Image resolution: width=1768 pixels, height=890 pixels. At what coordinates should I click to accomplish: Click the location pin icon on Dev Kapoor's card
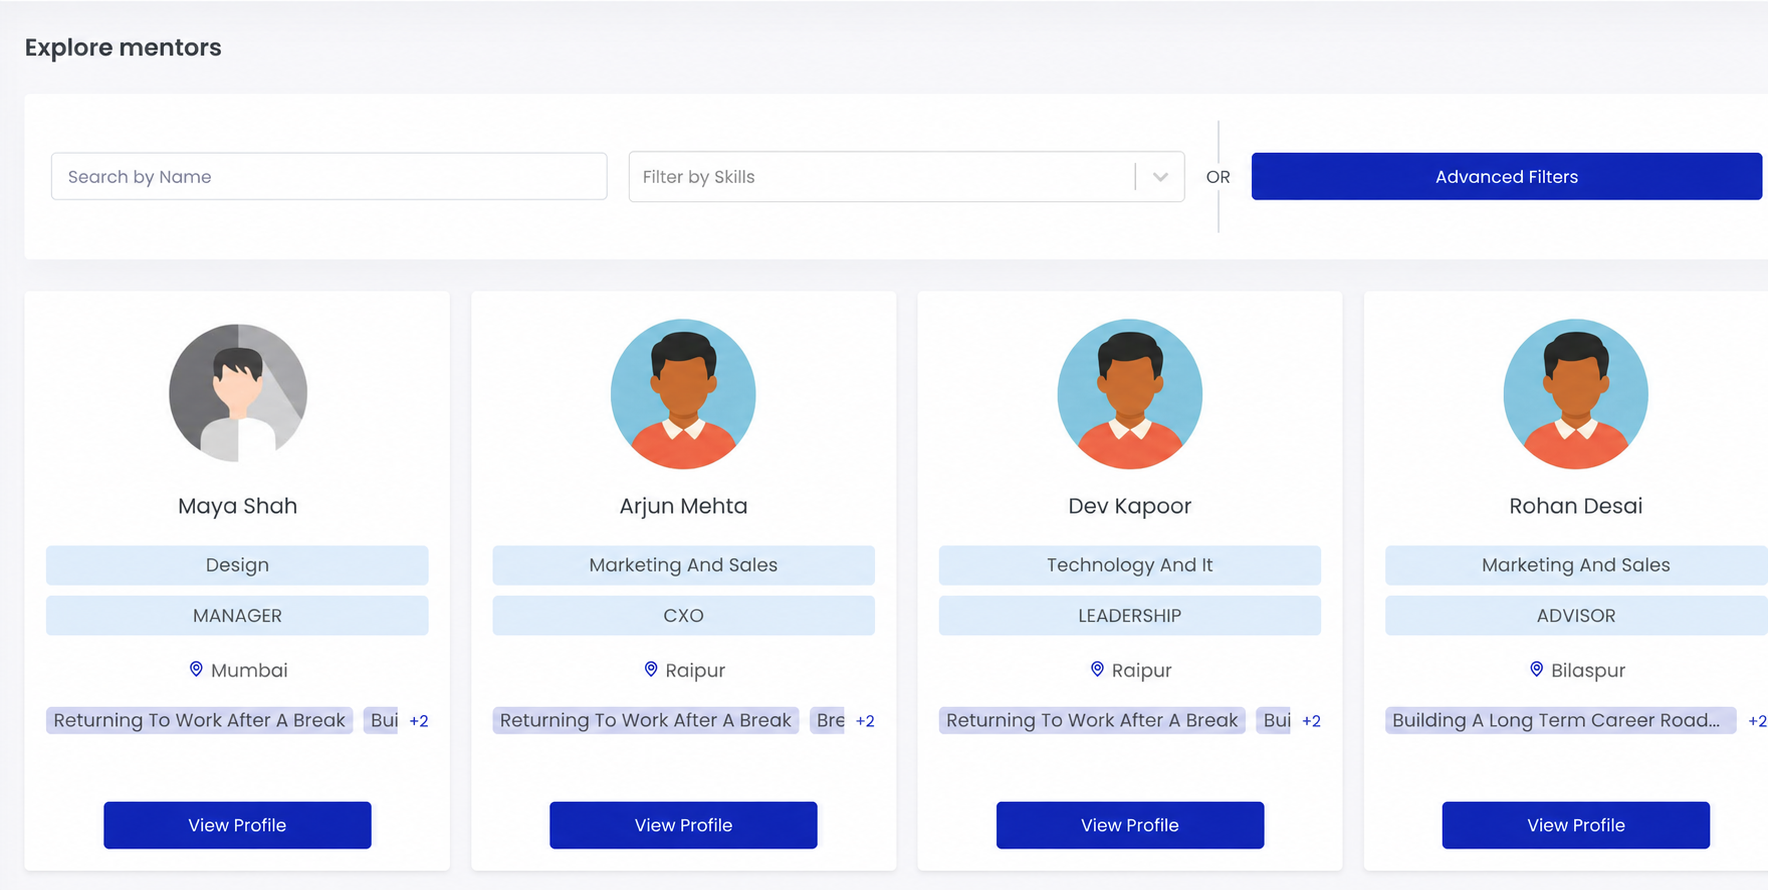pos(1097,669)
